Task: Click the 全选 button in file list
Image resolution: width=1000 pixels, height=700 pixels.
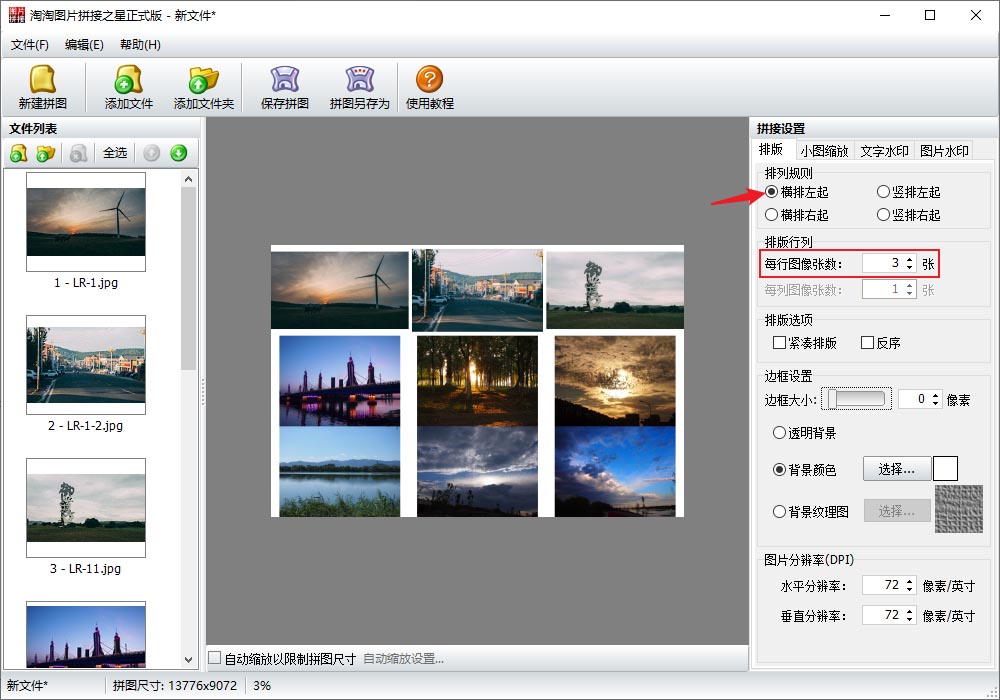Action: pyautogui.click(x=115, y=153)
